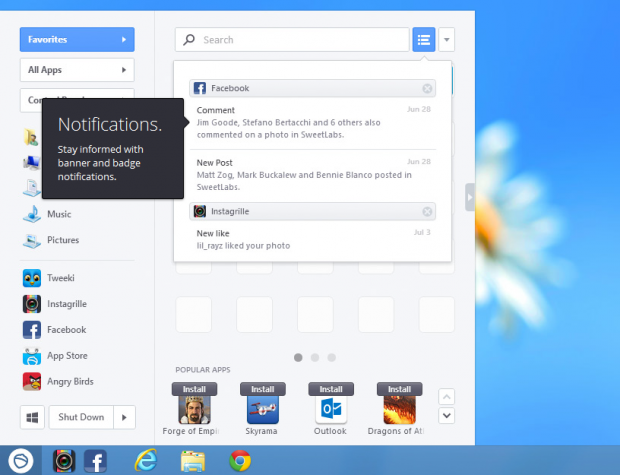Expand the Shut Down options arrow
Screen dimensions: 620x475
coord(125,417)
